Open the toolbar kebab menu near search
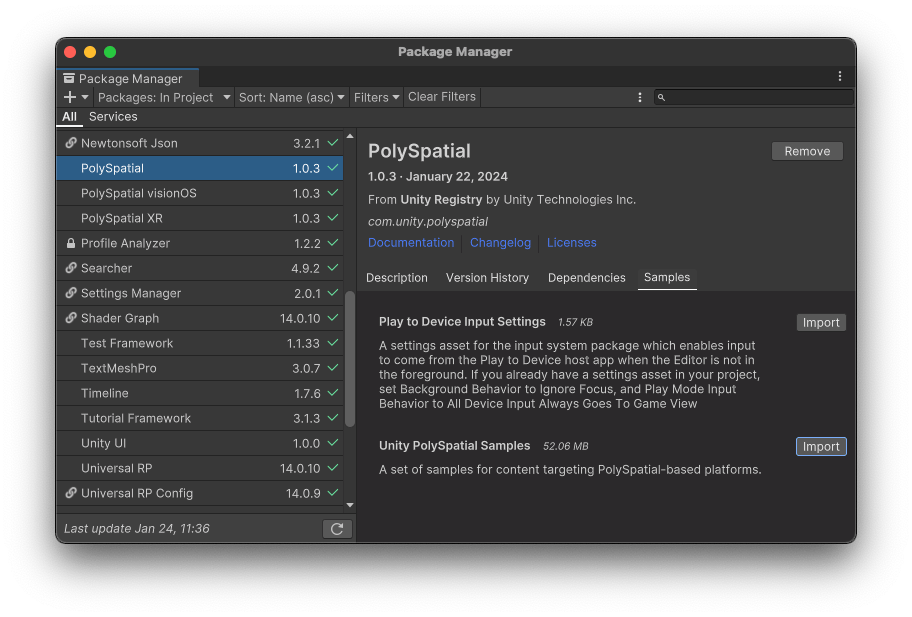This screenshot has width=912, height=617. pos(640,97)
